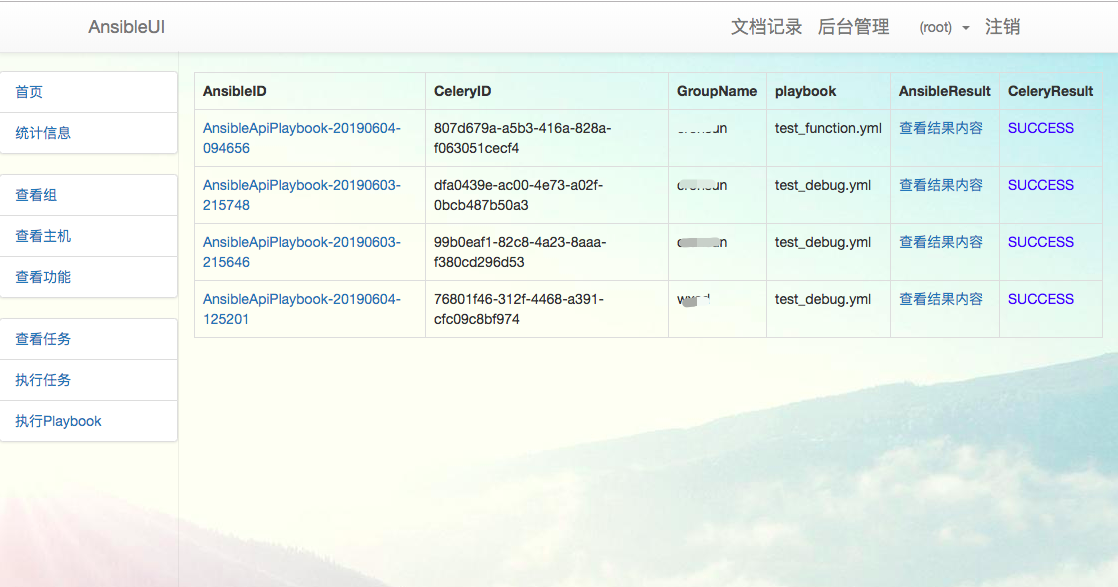Expand the (root) user dropdown

click(944, 28)
